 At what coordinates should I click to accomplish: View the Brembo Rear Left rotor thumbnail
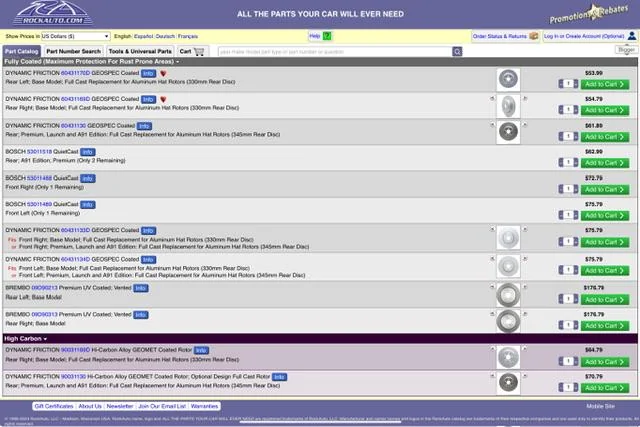coord(508,295)
